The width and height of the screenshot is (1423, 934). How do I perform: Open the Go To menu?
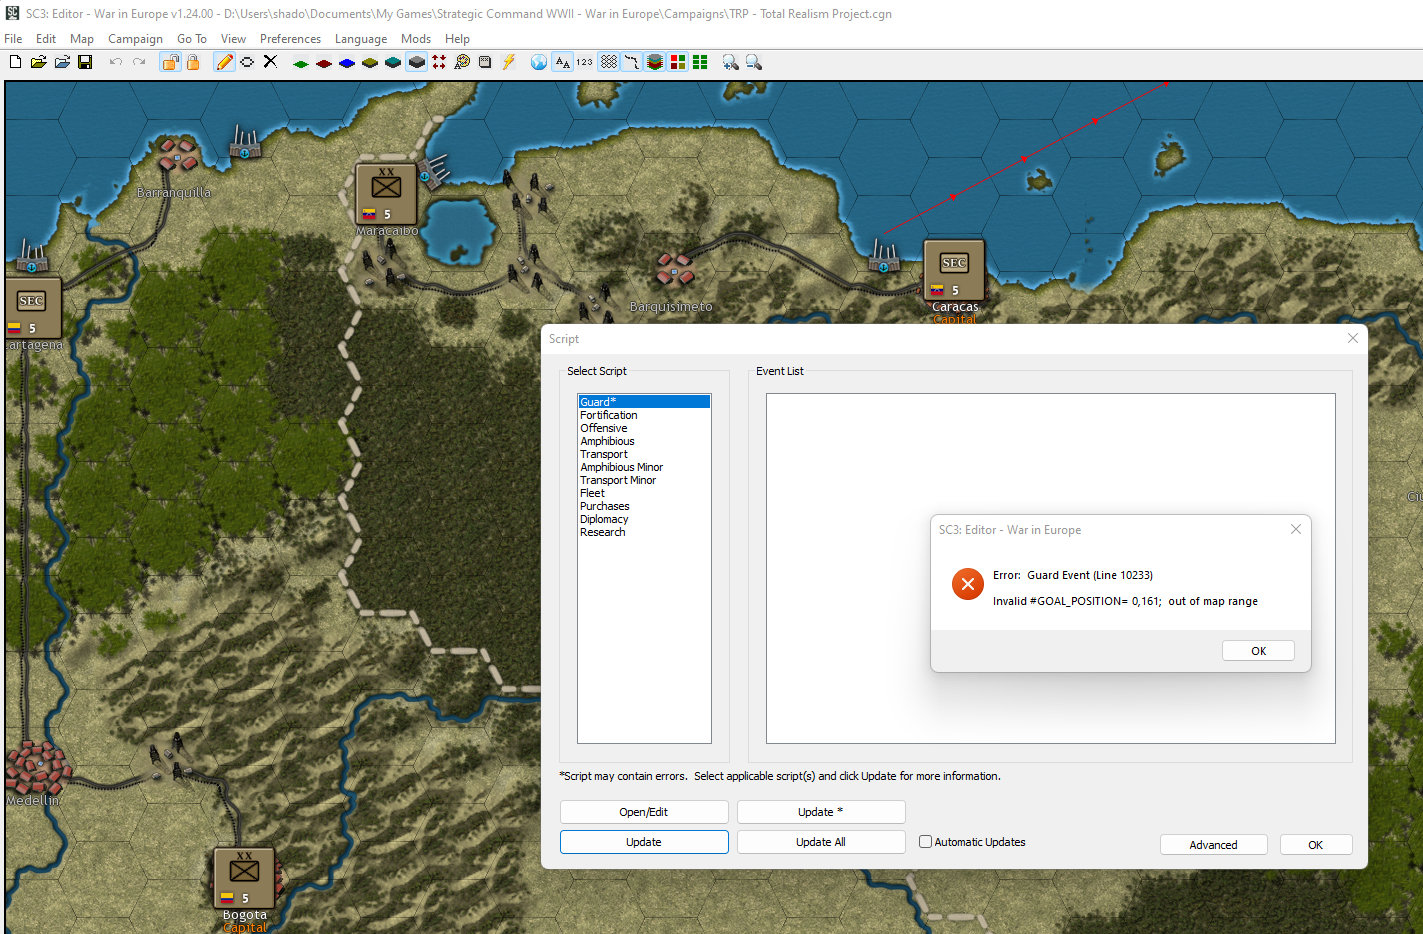(x=192, y=39)
